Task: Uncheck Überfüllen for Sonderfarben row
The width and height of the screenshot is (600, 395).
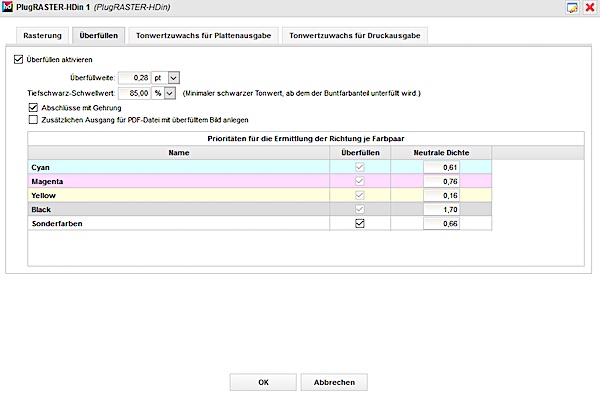Action: (360, 224)
